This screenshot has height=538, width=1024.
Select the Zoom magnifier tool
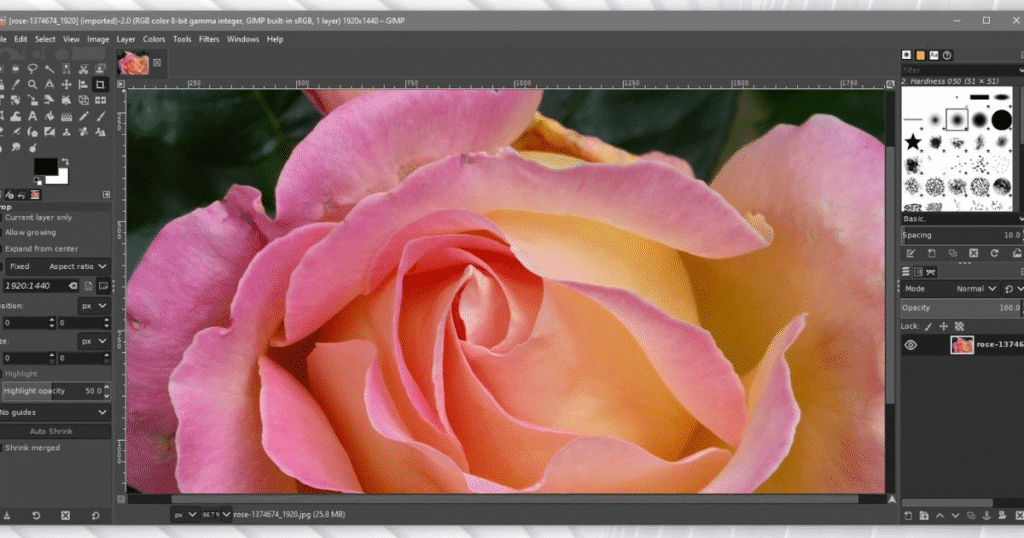[32, 85]
